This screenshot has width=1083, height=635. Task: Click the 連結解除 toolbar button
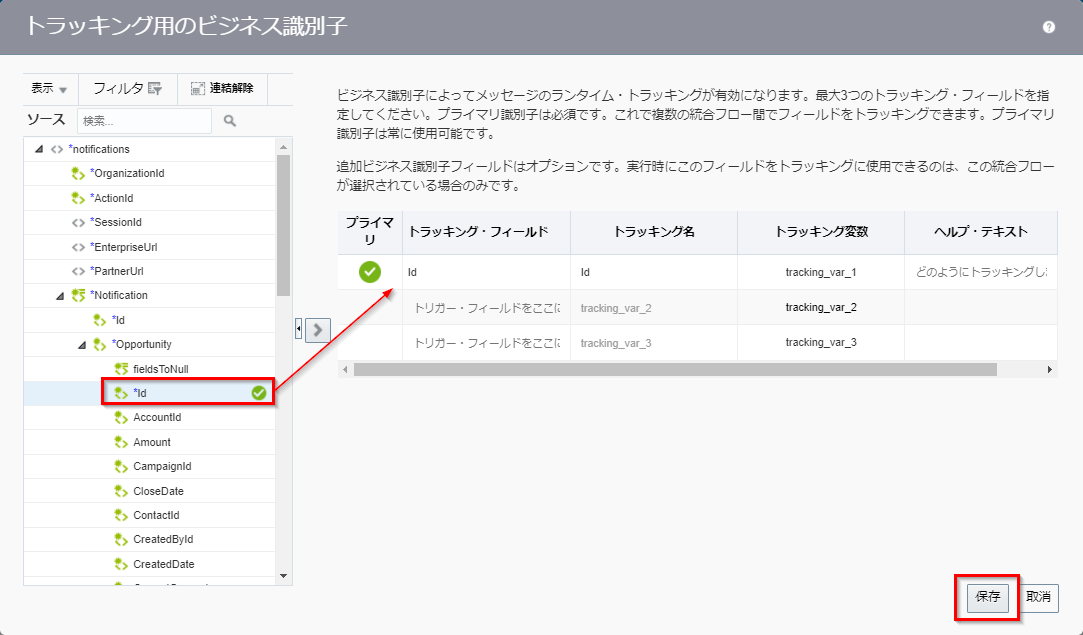(222, 89)
